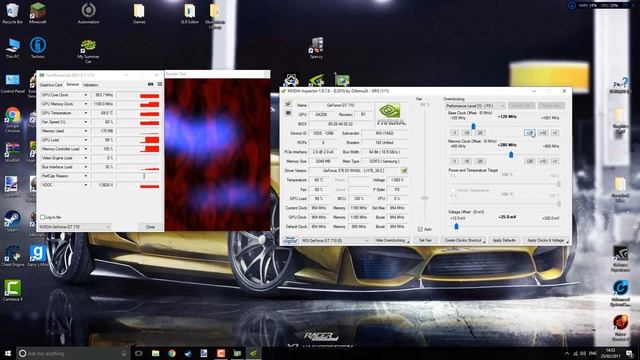
Task: Click GPU-Z screenshot camera icon
Action: pyautogui.click(x=151, y=84)
